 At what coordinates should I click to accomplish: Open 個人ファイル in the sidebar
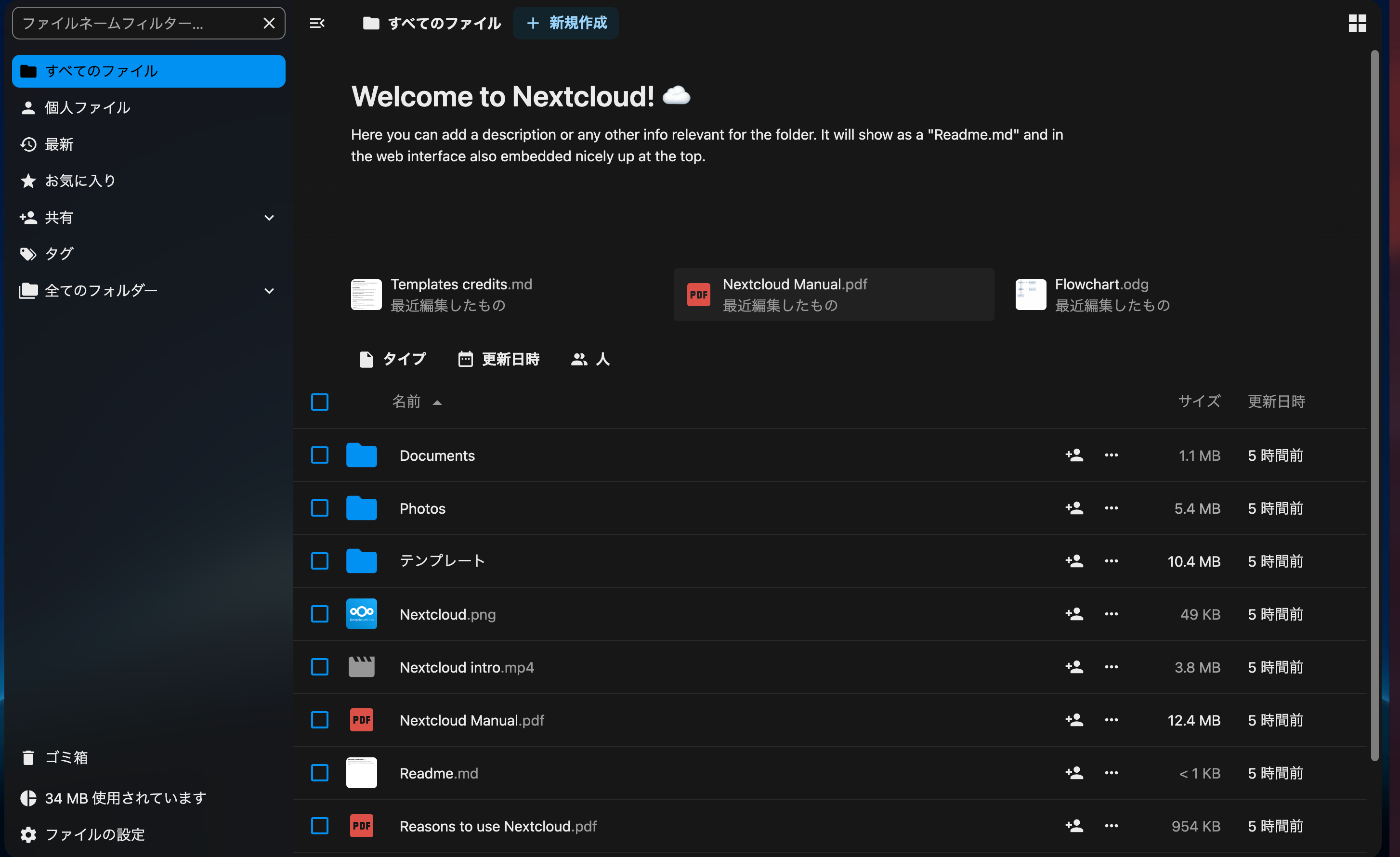149,107
